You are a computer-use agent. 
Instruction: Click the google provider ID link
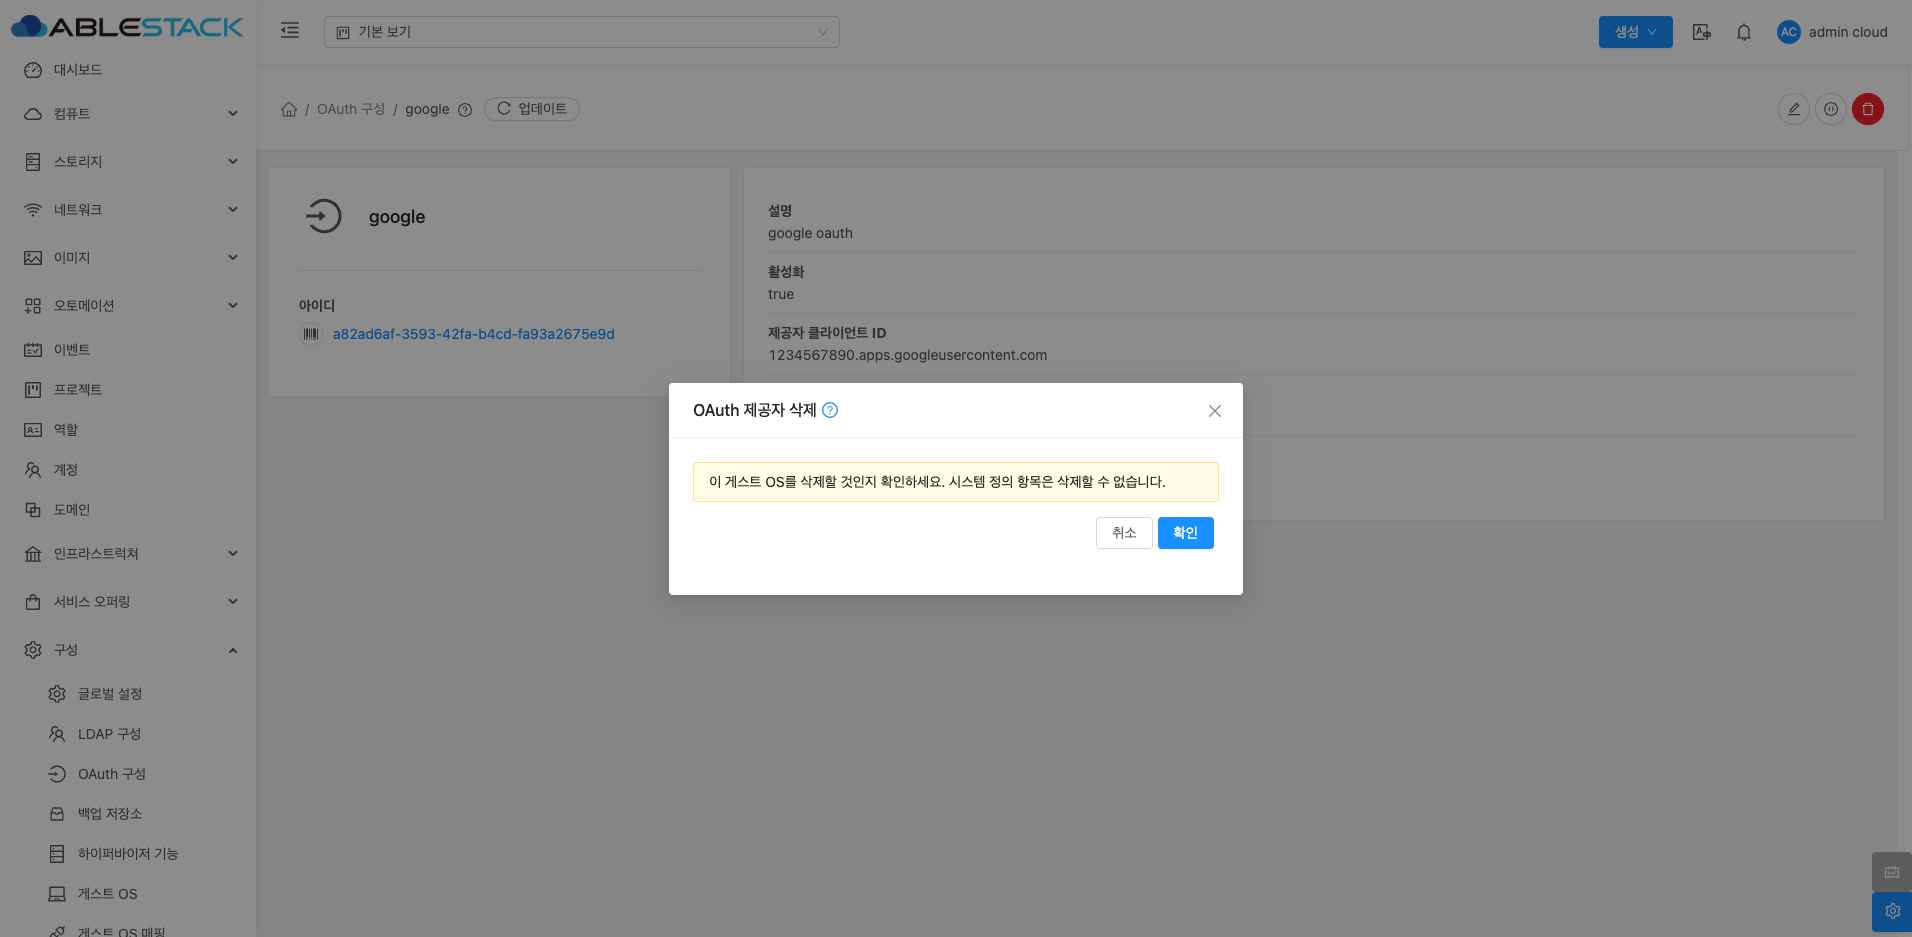tap(474, 334)
